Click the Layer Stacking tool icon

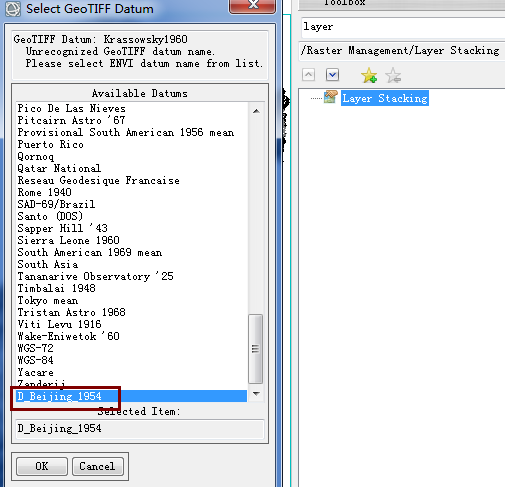click(331, 97)
